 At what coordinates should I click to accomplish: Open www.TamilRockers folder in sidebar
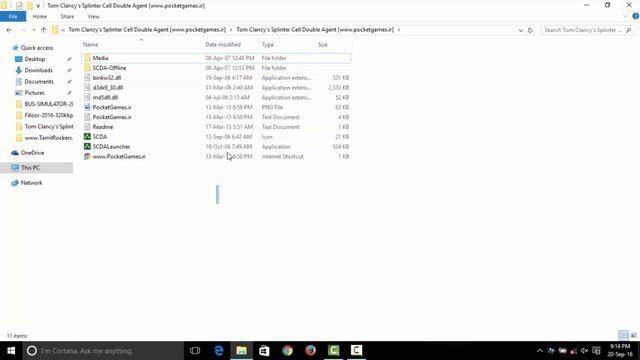click(x=44, y=138)
